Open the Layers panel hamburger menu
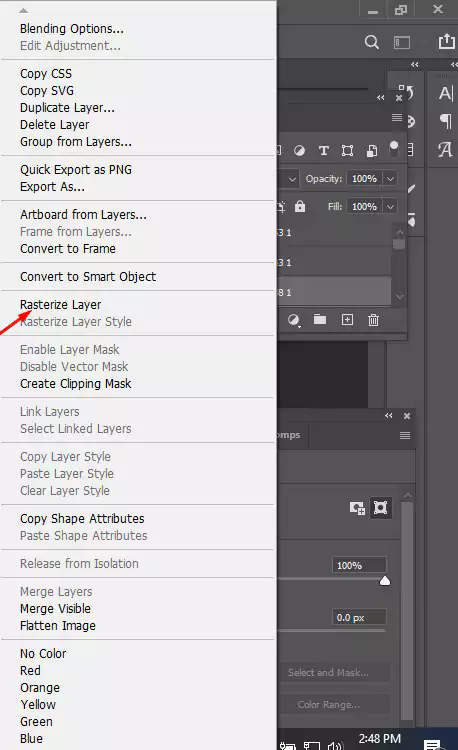 click(397, 117)
